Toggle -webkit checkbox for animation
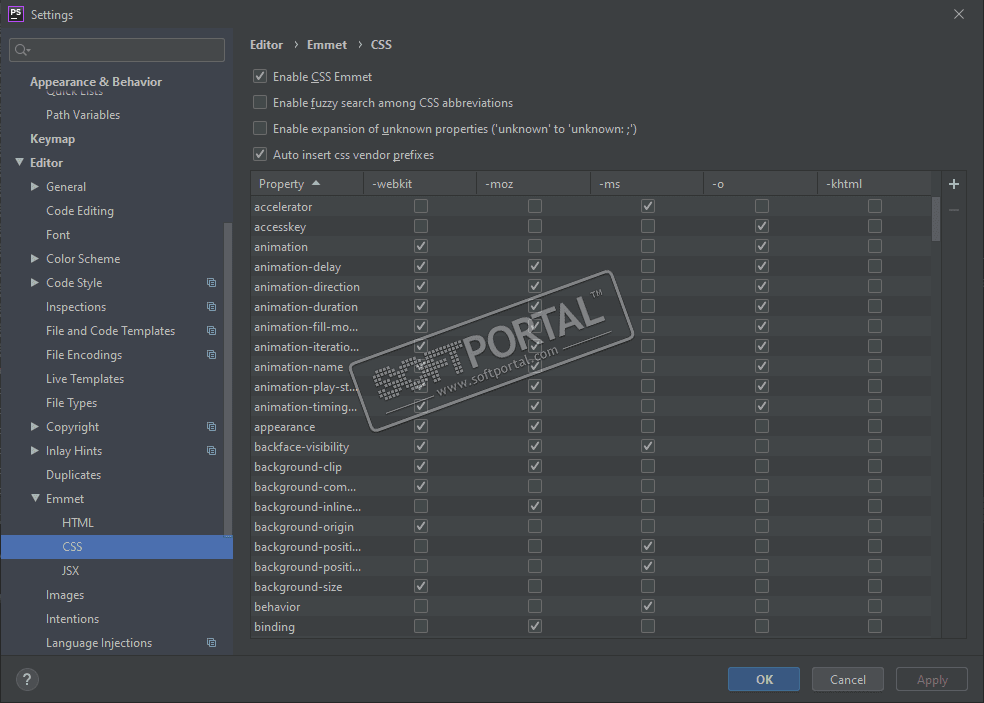 (x=421, y=246)
